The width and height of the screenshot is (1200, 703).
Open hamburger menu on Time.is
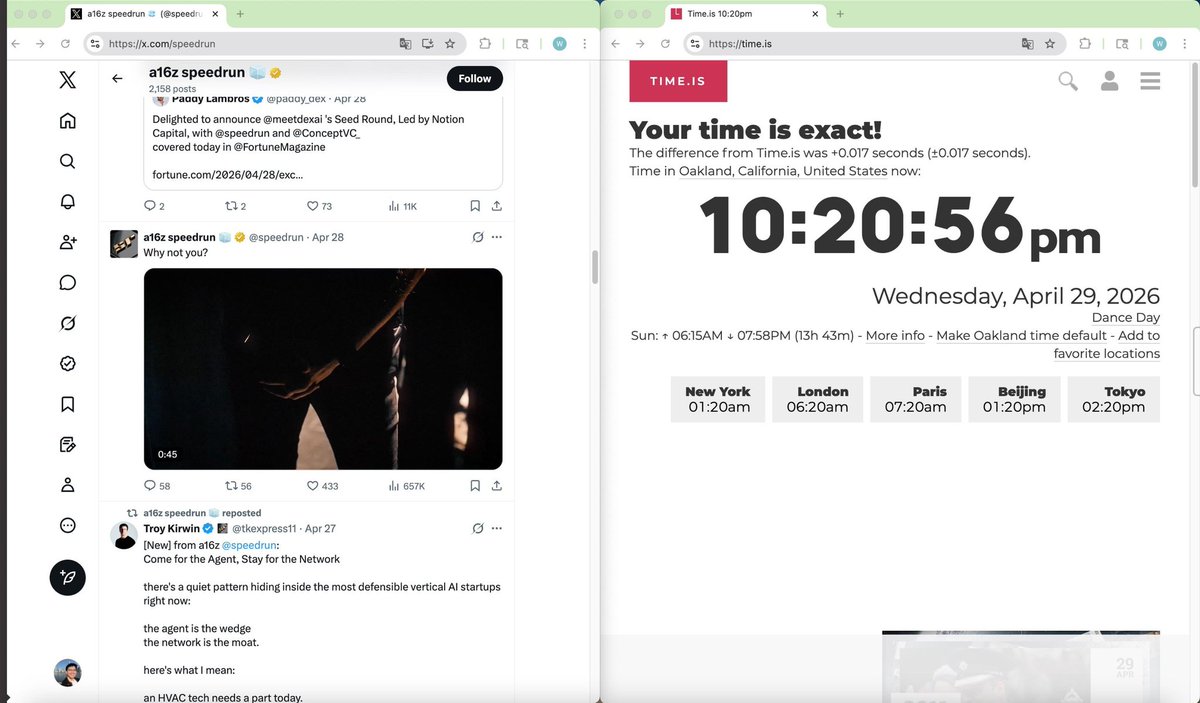pyautogui.click(x=1150, y=81)
